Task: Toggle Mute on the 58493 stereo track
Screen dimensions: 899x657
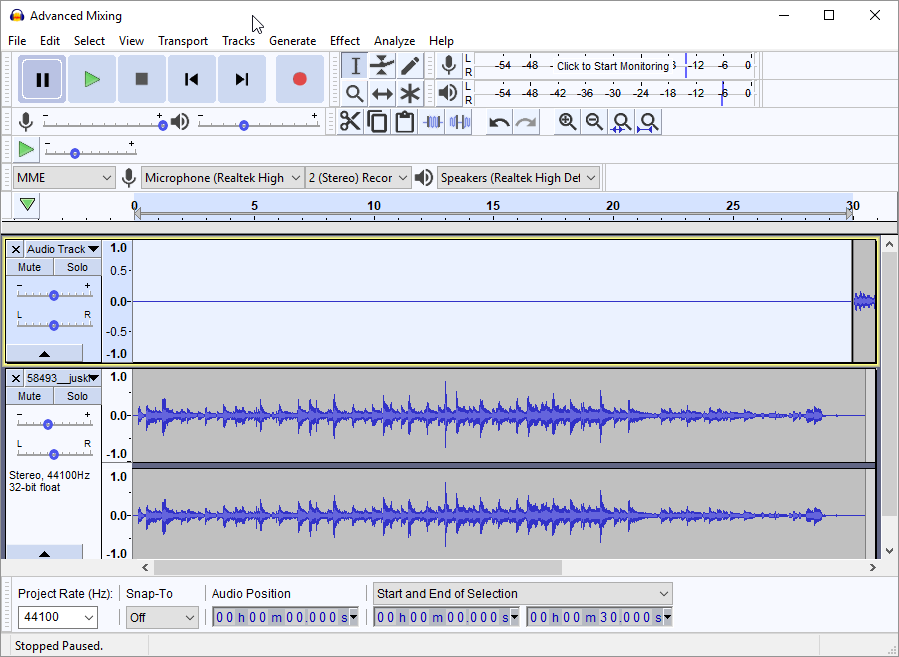Action: (30, 396)
